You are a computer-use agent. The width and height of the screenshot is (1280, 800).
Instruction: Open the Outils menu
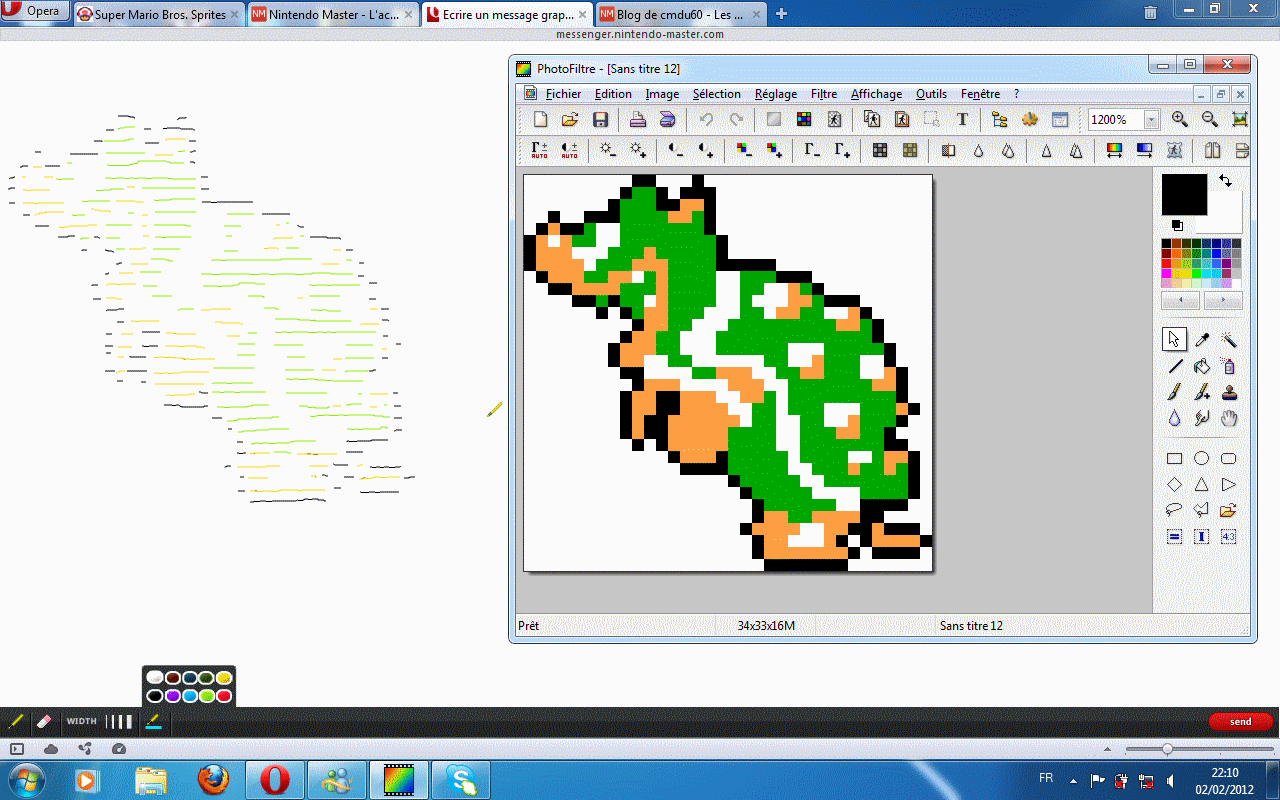click(x=931, y=94)
